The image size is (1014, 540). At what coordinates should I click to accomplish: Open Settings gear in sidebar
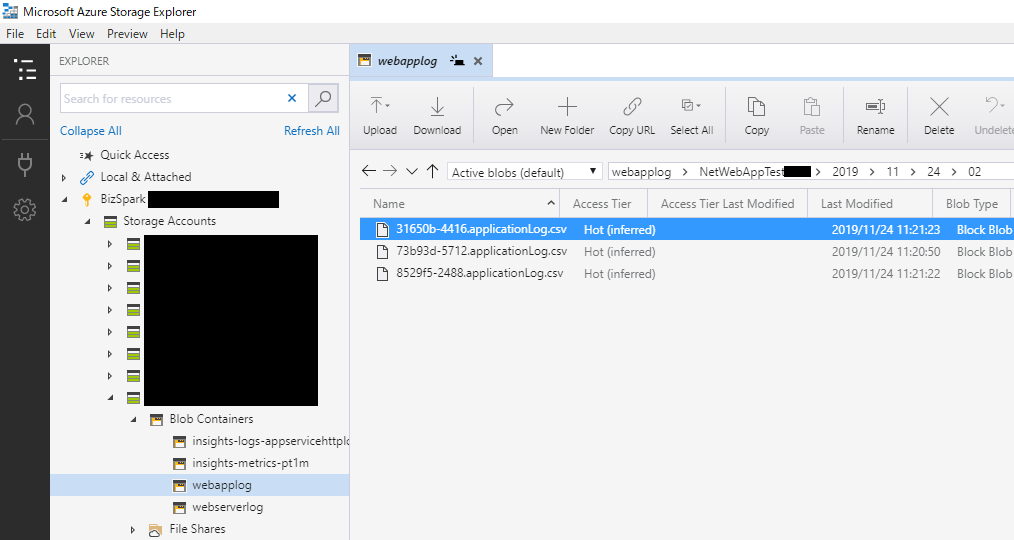pos(25,210)
